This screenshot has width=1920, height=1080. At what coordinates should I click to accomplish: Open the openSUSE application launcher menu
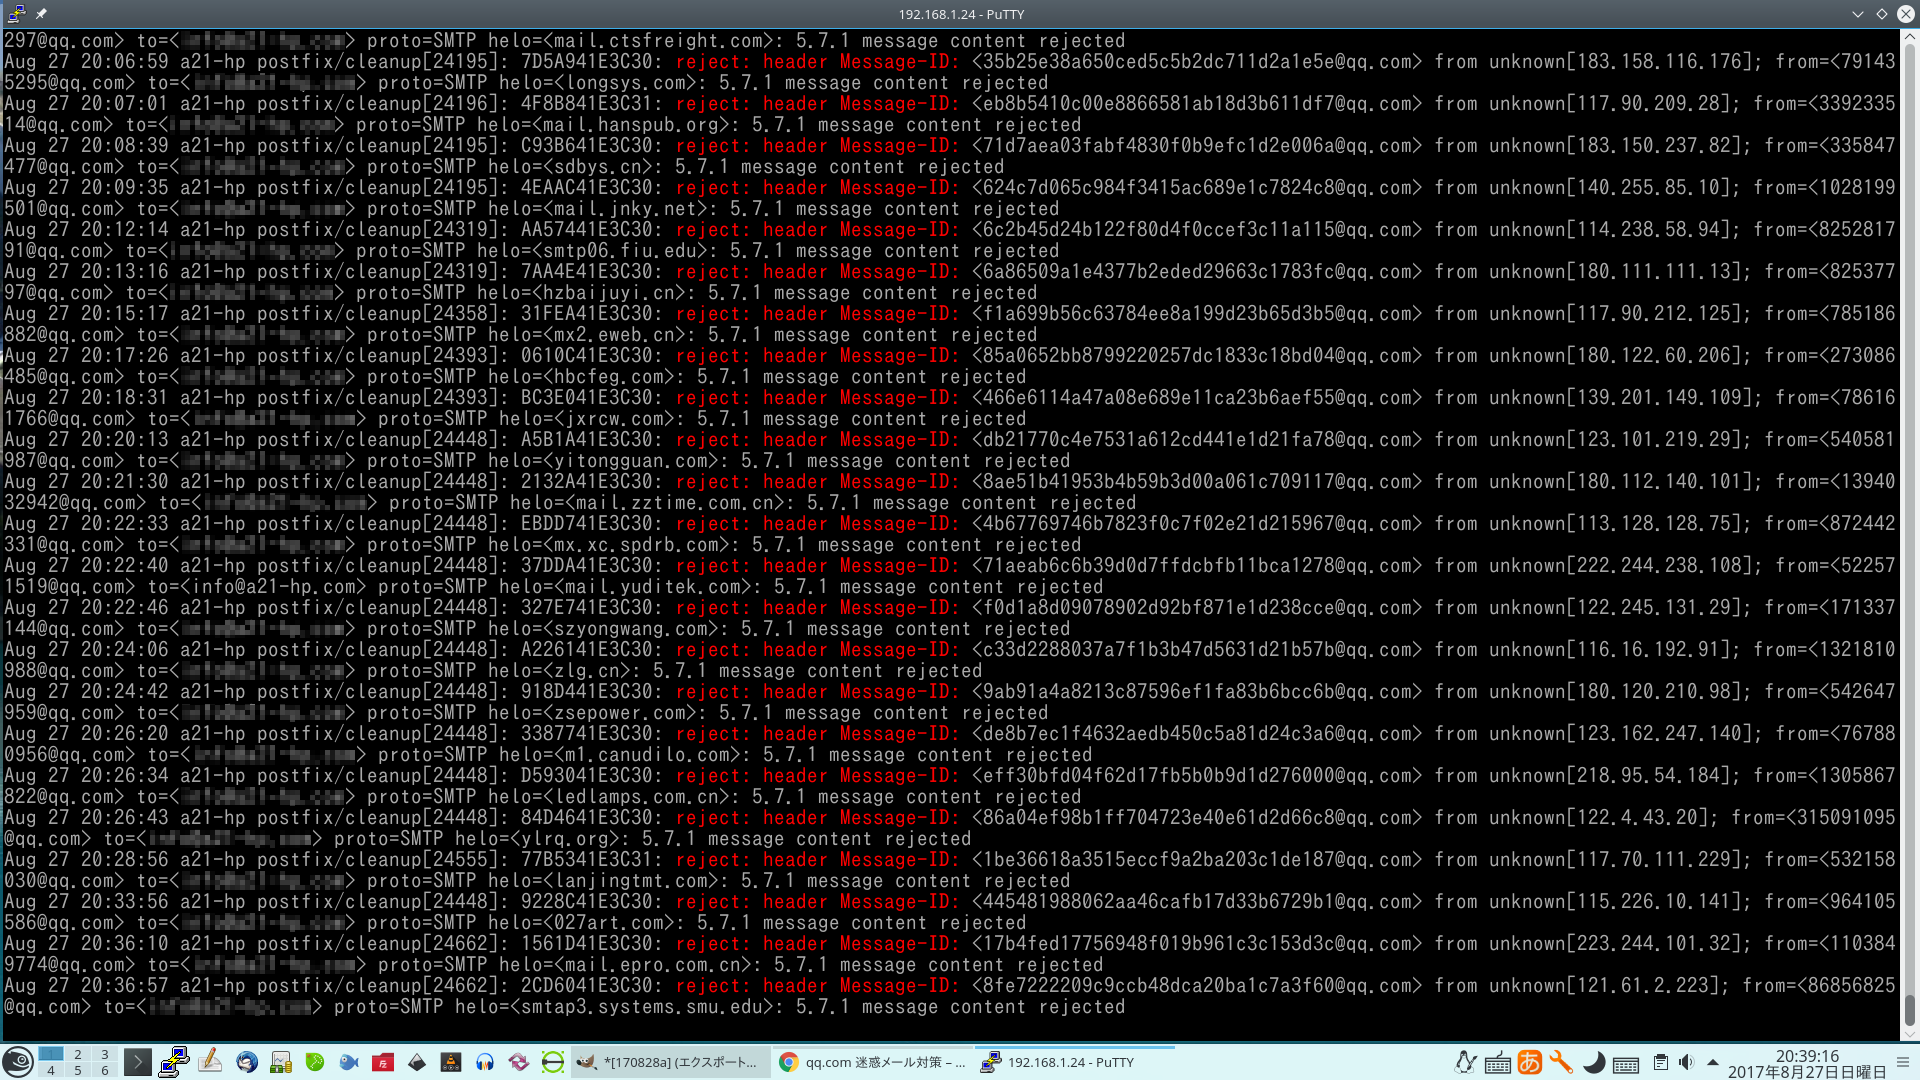point(17,1061)
